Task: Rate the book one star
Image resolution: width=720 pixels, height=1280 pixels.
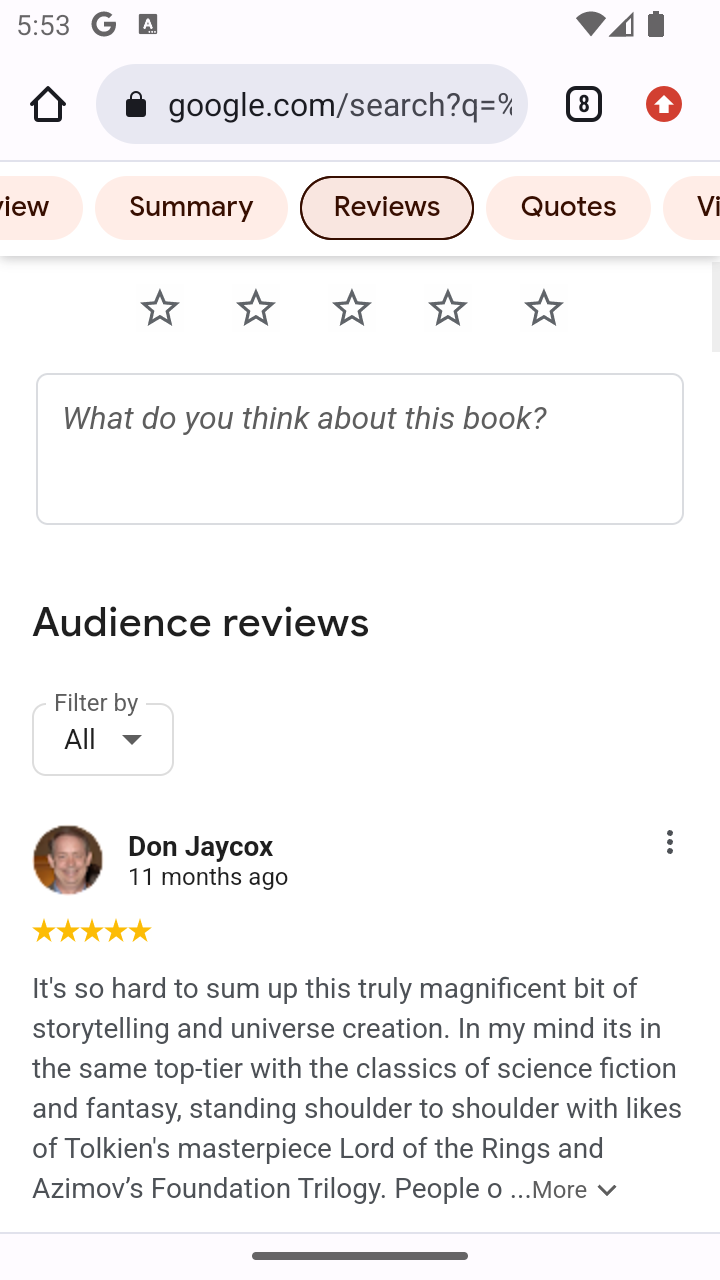Action: (x=160, y=308)
